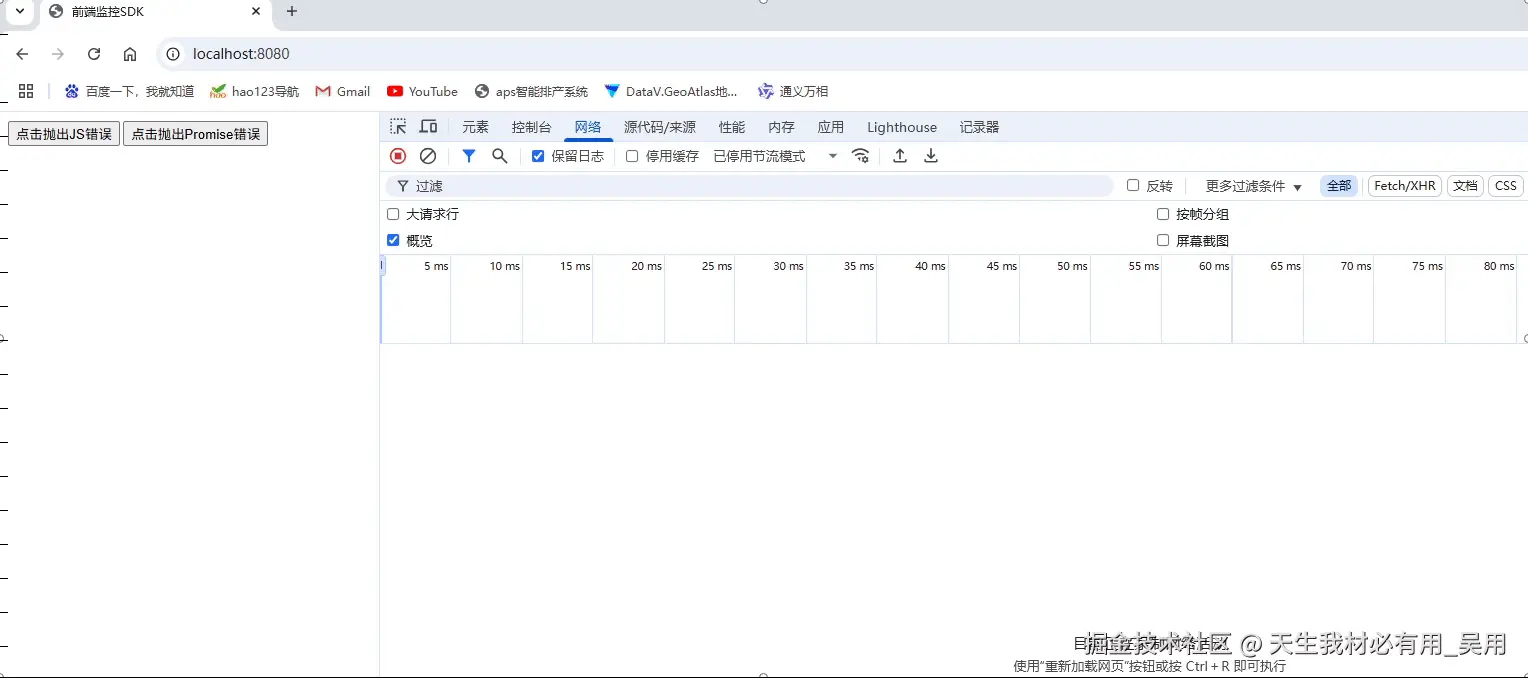Enable 按帧分组 checkbox
1528x678 pixels.
click(x=1163, y=214)
